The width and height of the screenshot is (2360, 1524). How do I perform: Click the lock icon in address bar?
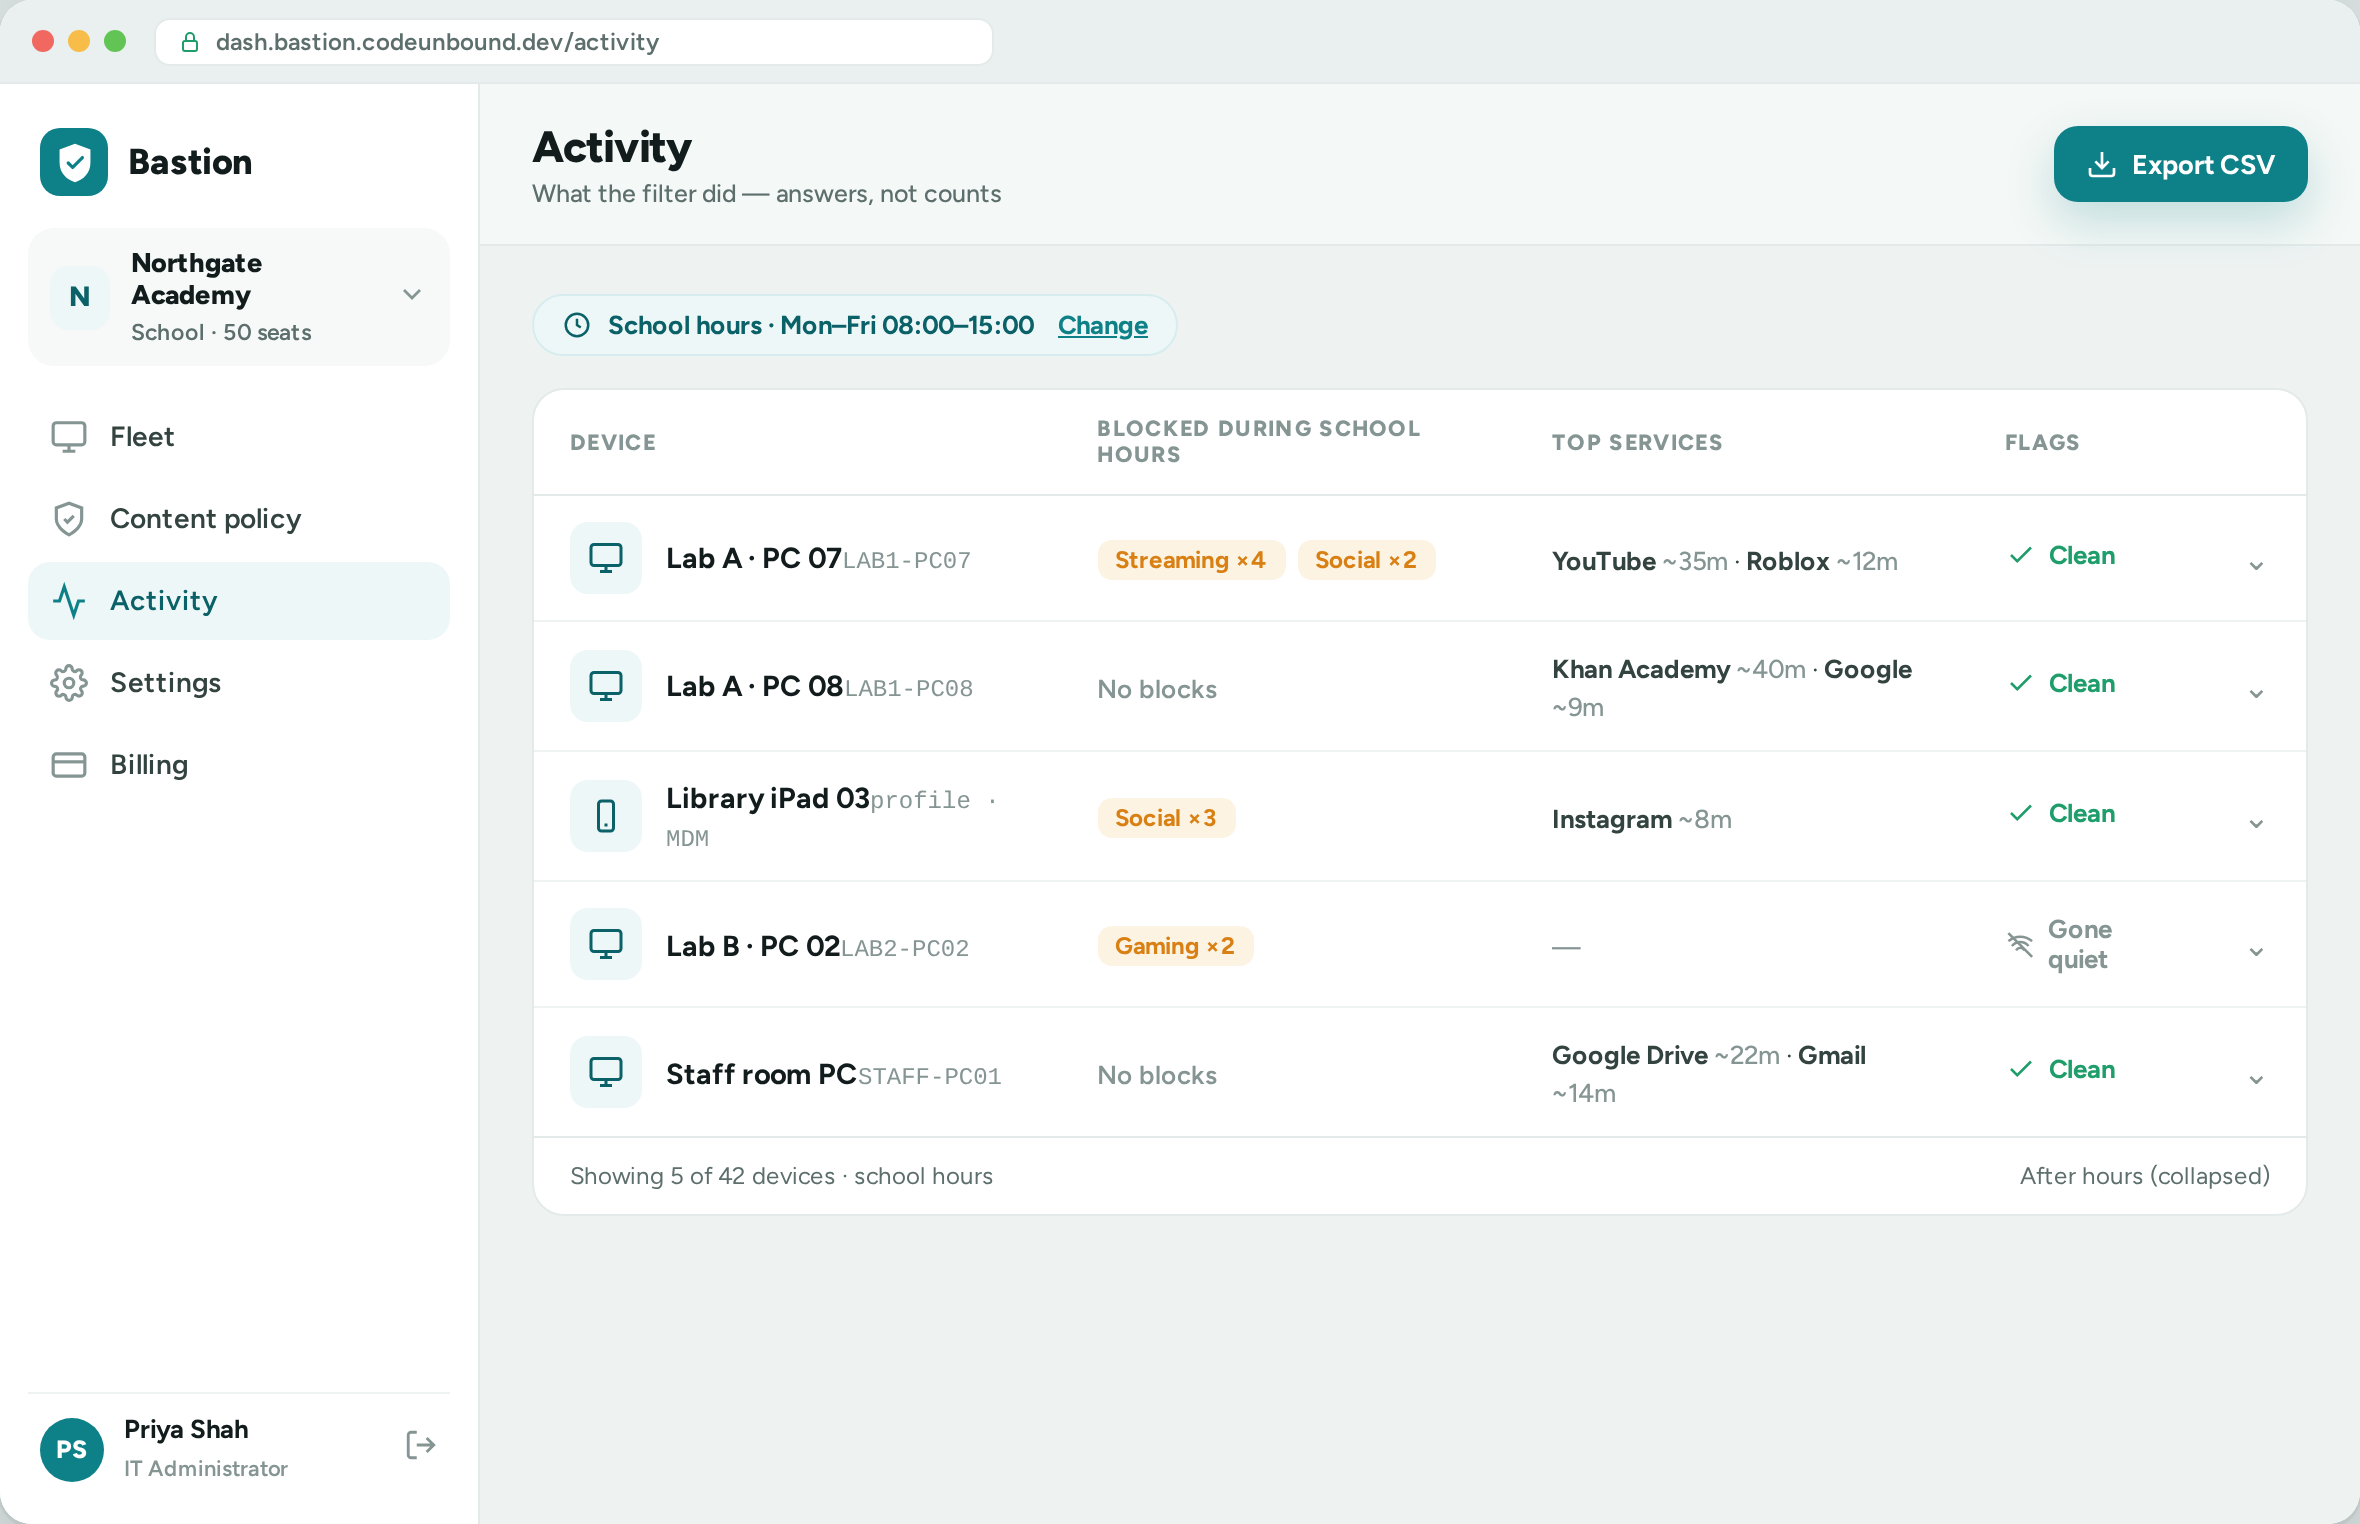[x=189, y=42]
